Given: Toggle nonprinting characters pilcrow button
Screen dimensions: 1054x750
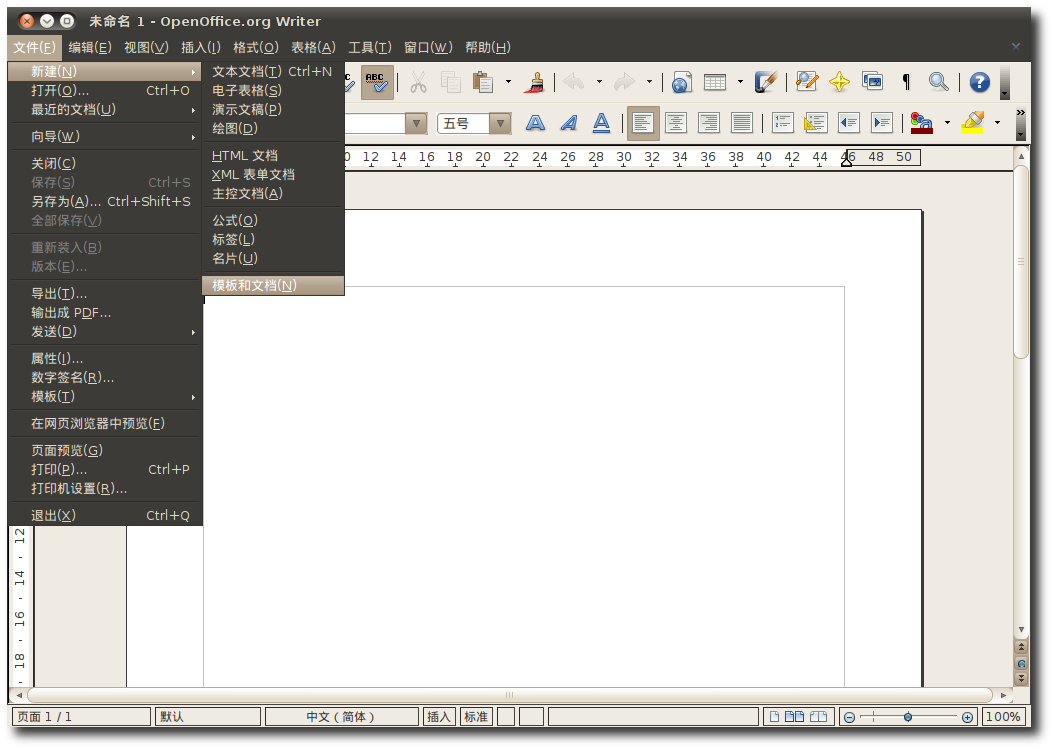Looking at the screenshot, I should 906,82.
